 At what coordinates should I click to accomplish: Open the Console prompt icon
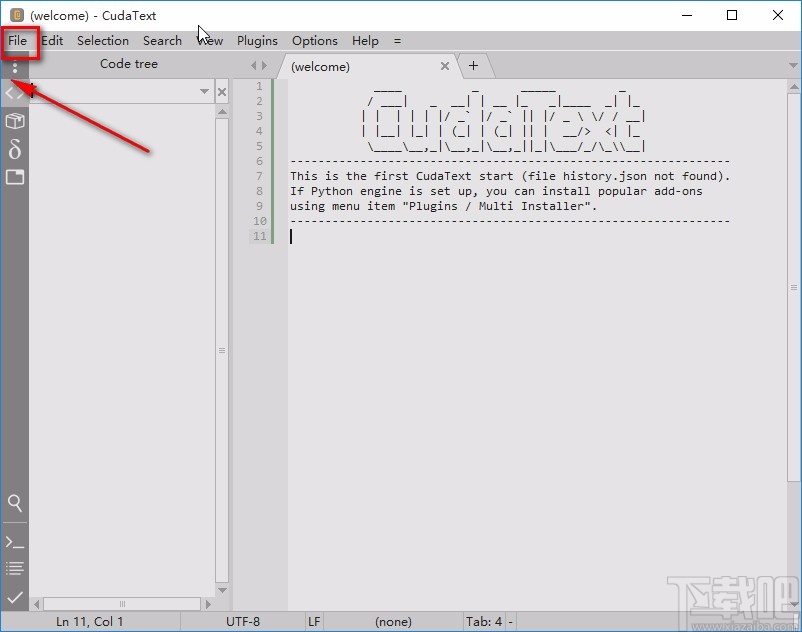point(15,543)
